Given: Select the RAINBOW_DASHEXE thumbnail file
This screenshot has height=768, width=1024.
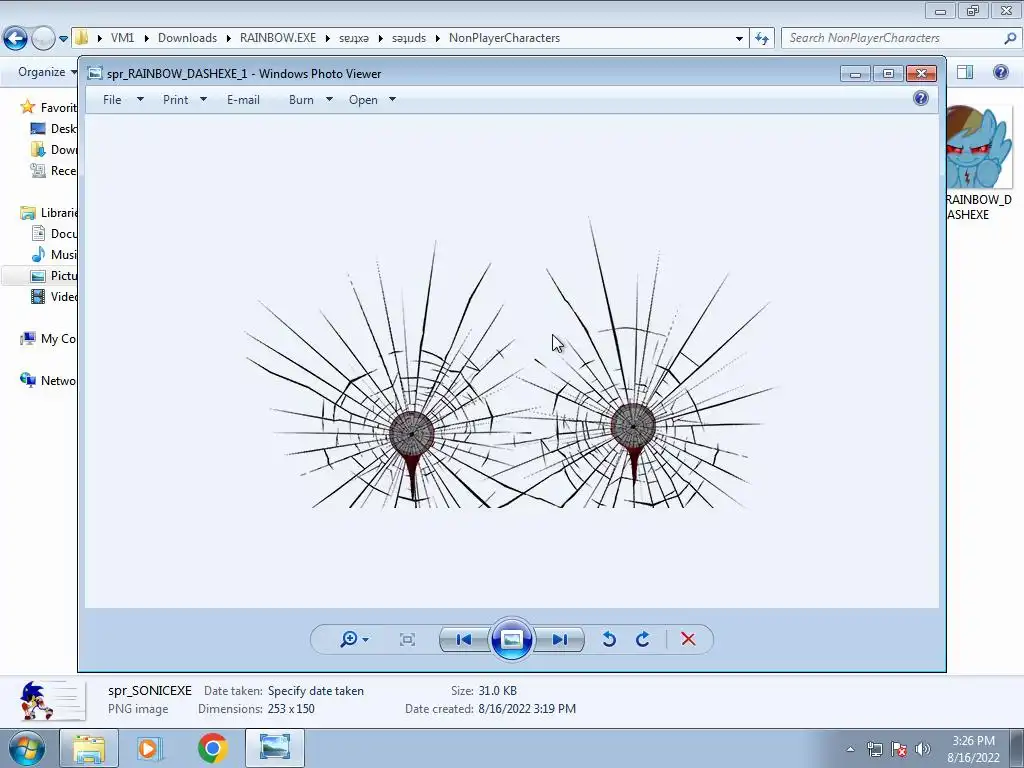Looking at the screenshot, I should (979, 163).
